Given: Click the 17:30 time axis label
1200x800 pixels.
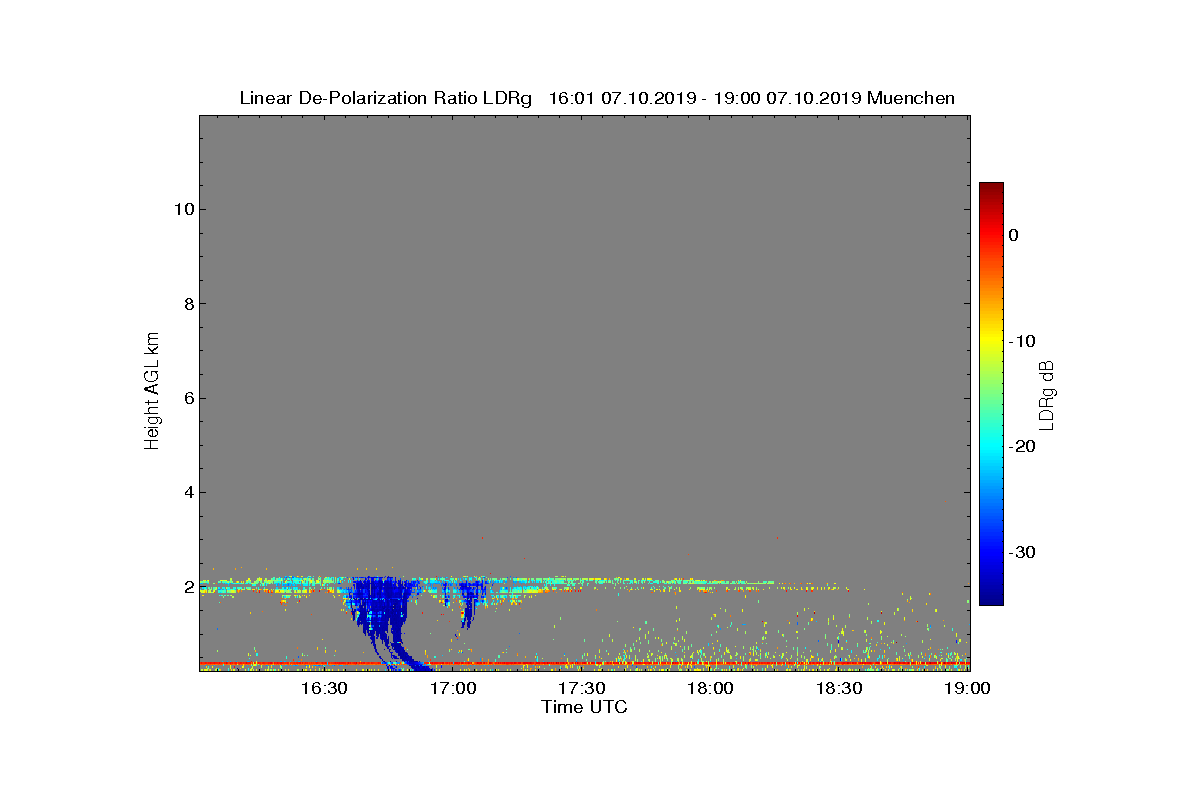Looking at the screenshot, I should 581,689.
